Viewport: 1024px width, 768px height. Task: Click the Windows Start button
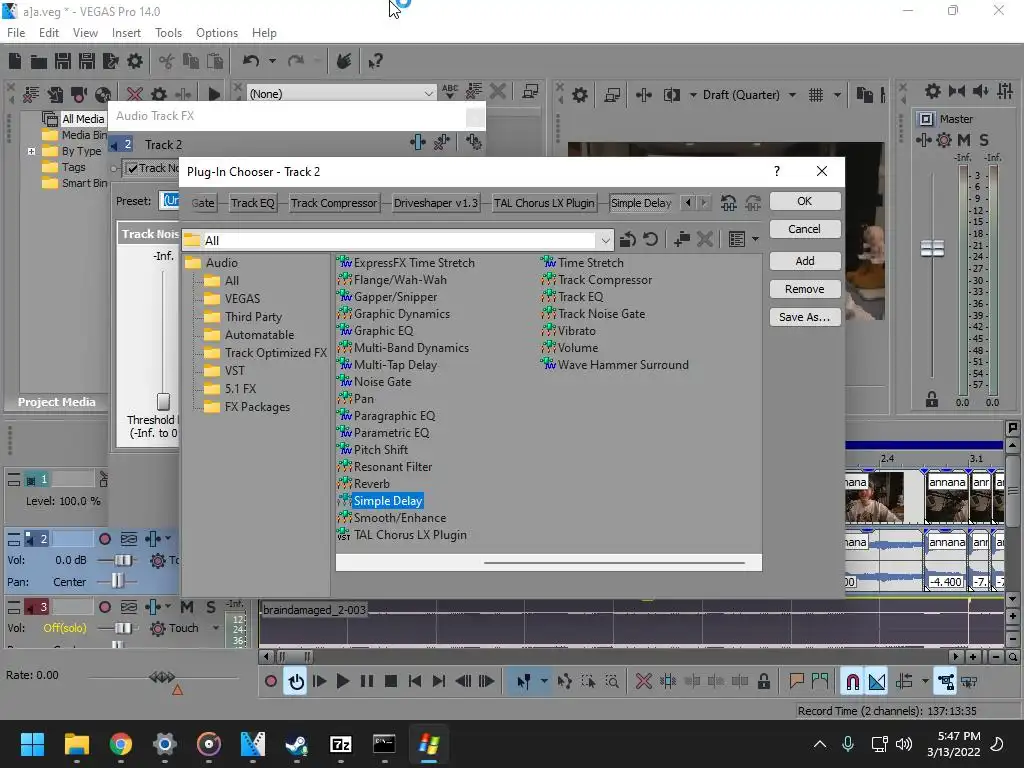32,744
